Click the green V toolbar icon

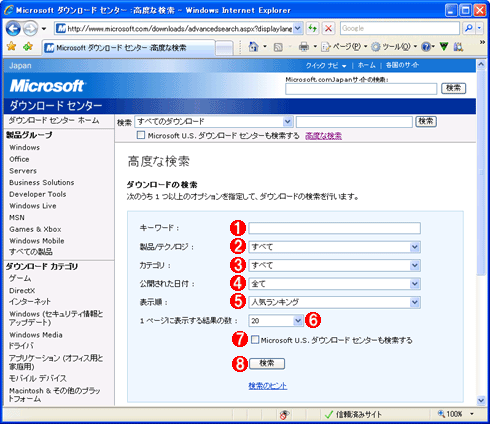444,47
